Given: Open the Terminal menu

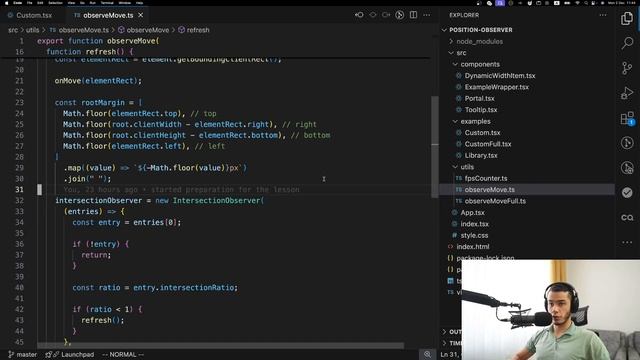Looking at the screenshot, I should coord(107,3).
